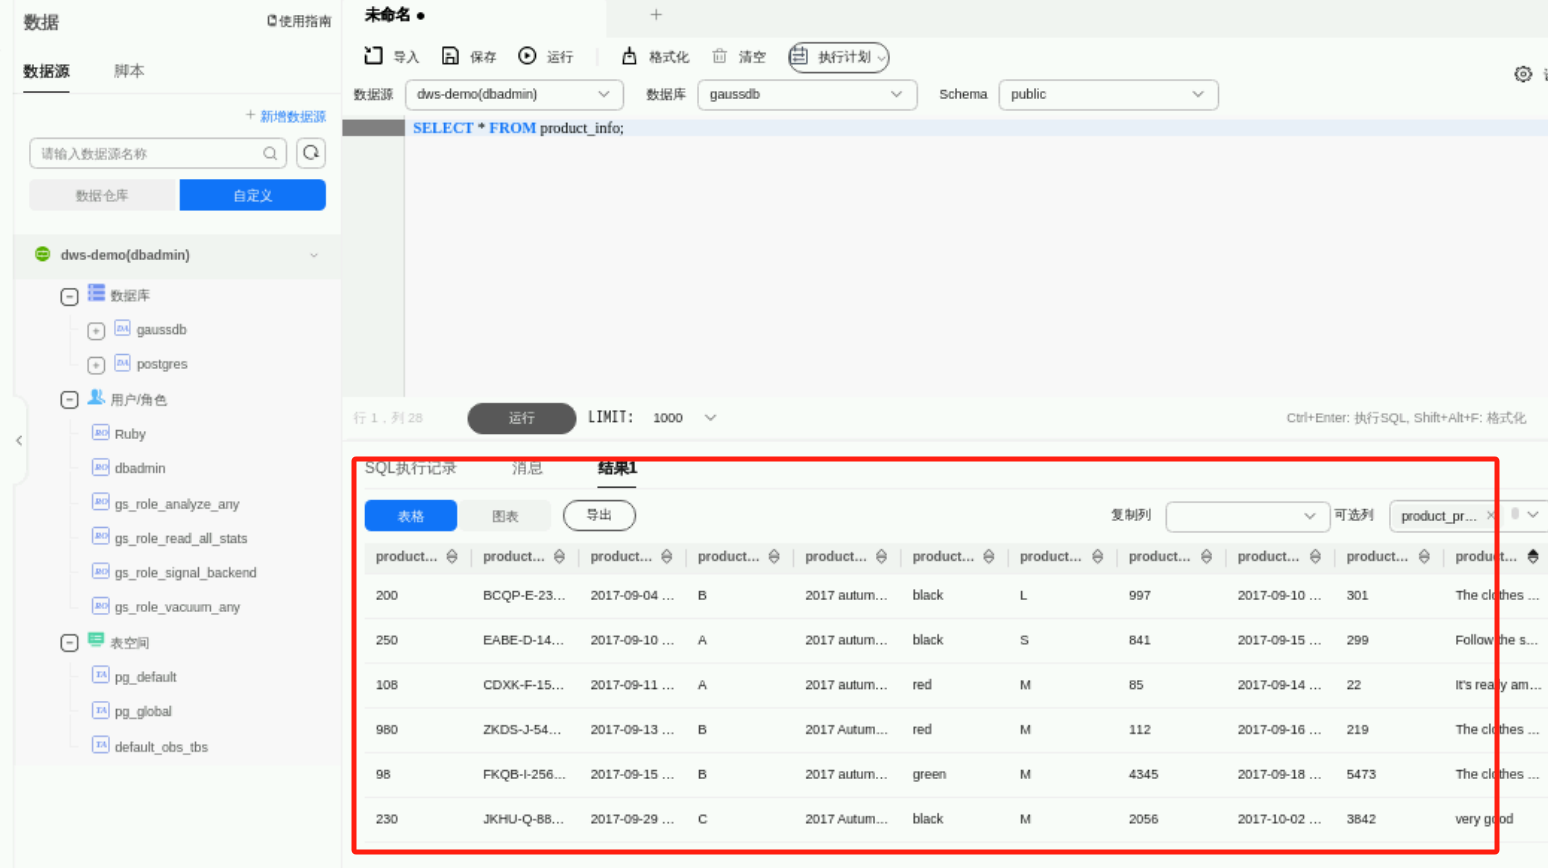Click Add datasource (新增数据源) link

click(x=286, y=116)
